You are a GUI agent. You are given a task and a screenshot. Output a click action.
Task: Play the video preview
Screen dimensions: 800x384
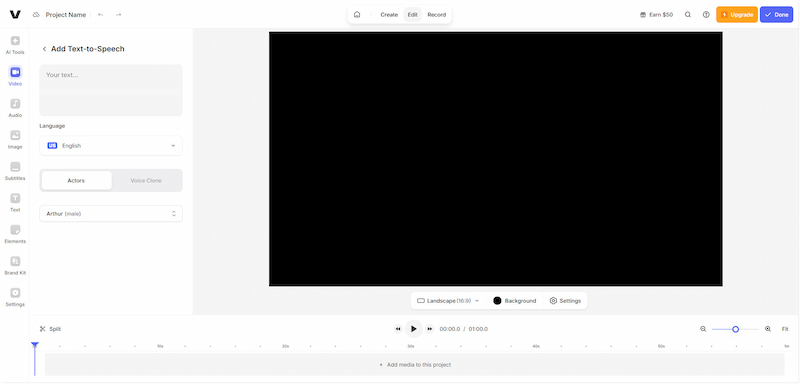[x=414, y=329]
